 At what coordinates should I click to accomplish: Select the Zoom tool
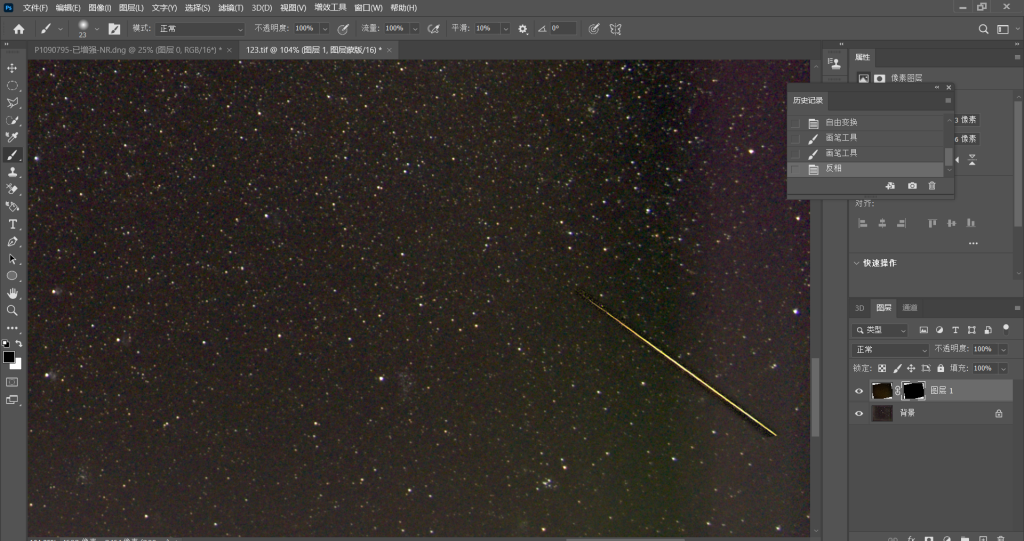pyautogui.click(x=12, y=310)
